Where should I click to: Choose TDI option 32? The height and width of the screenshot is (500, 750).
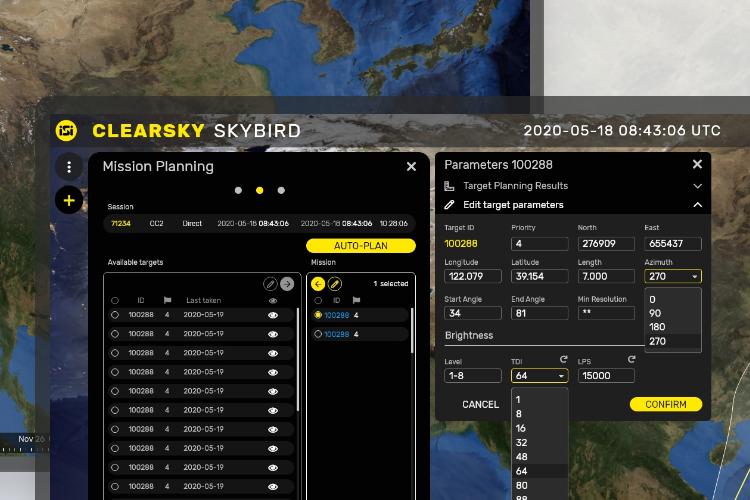(x=540, y=443)
